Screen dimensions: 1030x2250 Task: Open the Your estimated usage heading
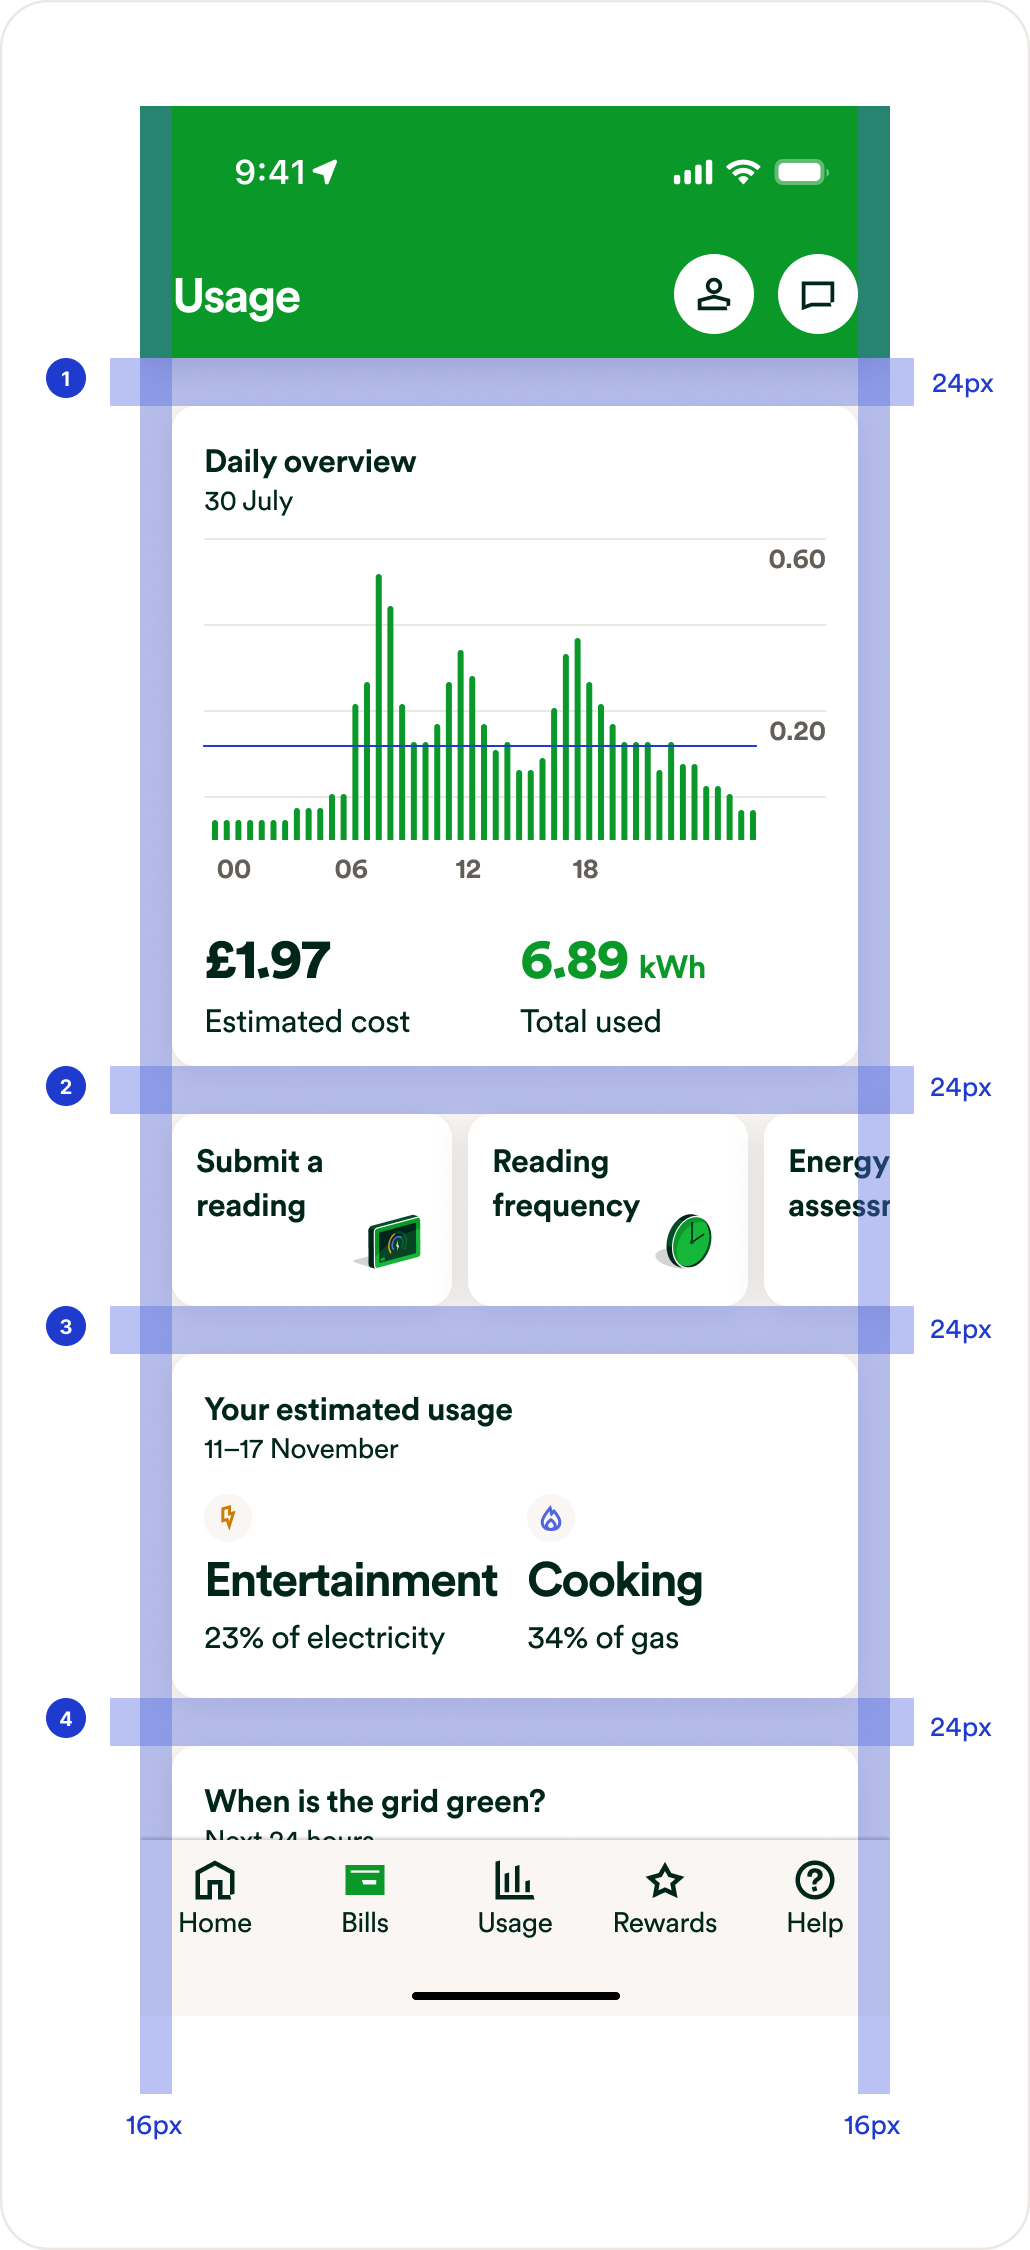click(x=358, y=1410)
